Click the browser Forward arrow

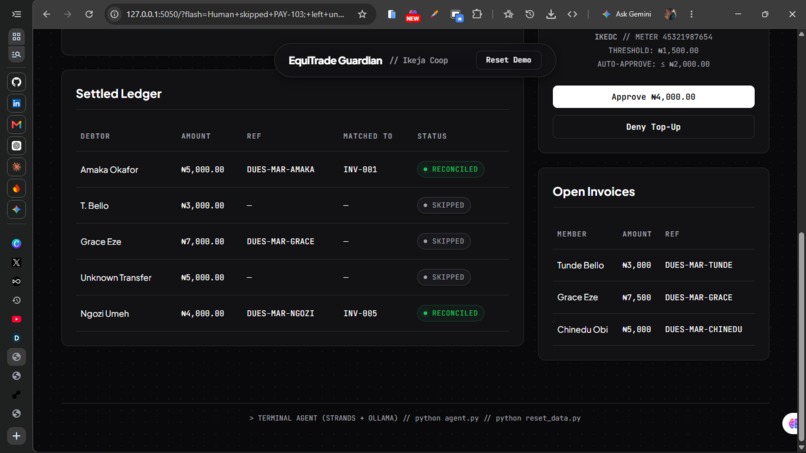[x=68, y=14]
